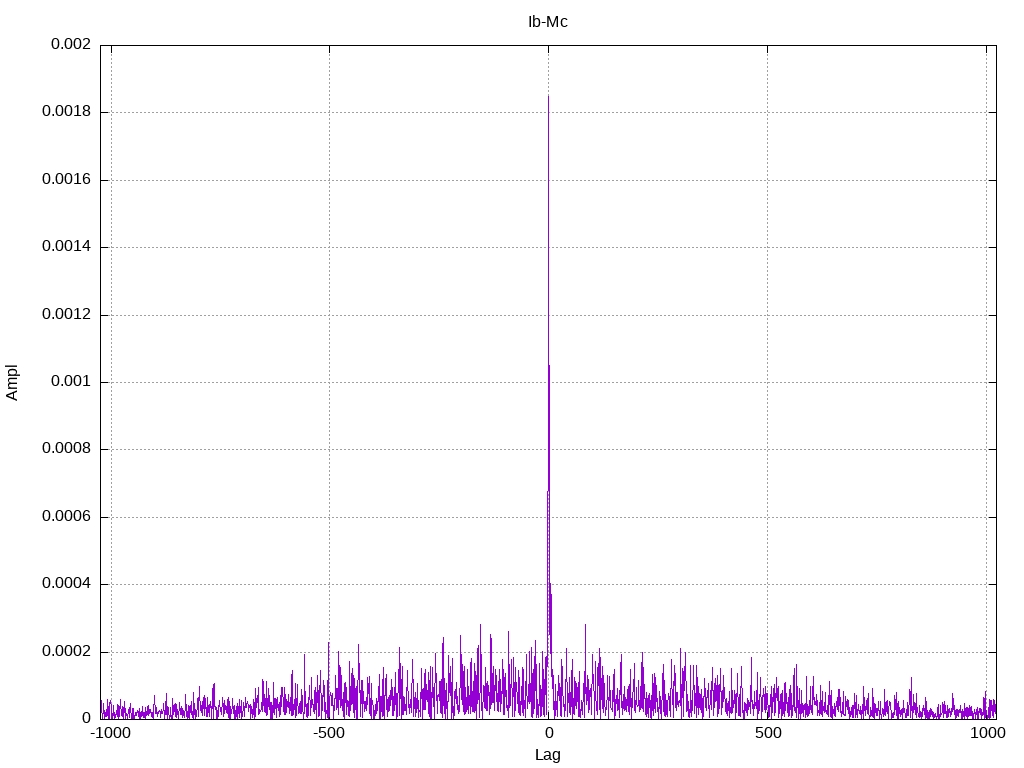This screenshot has width=1024, height=768.
Task: Select the 0.0012 y-axis tick label
Action: (x=66, y=315)
